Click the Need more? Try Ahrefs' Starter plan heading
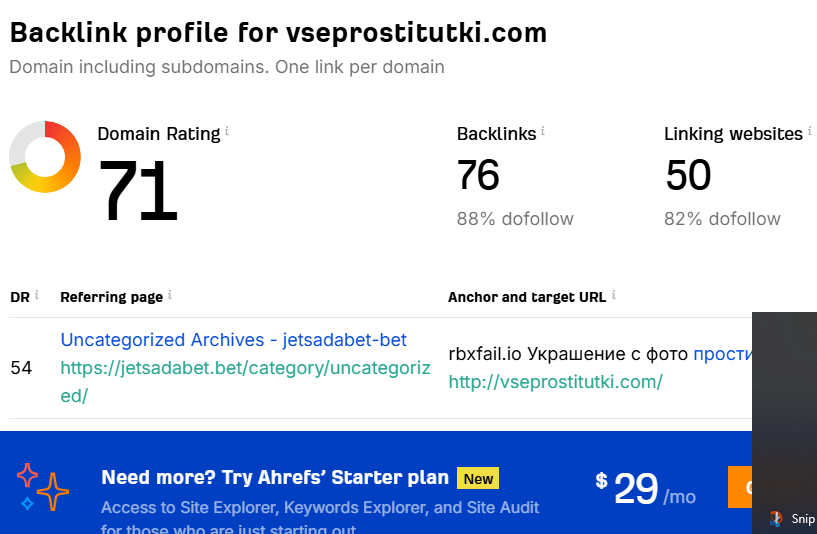This screenshot has width=817, height=534. (275, 478)
